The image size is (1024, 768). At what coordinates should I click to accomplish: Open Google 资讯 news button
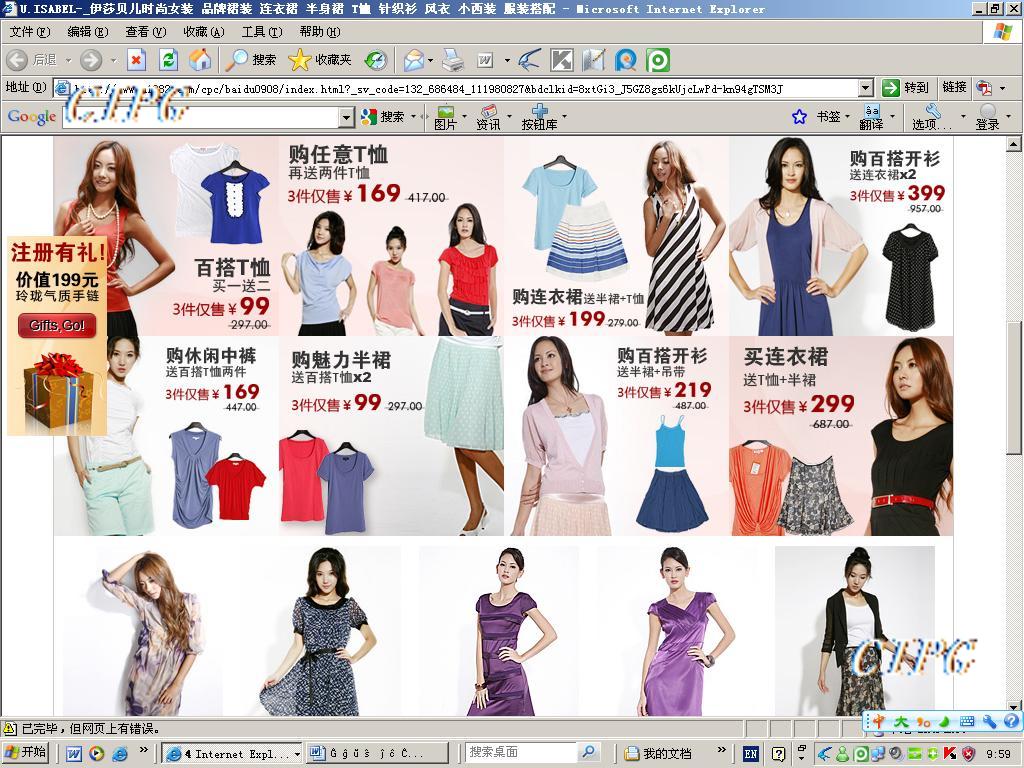488,117
